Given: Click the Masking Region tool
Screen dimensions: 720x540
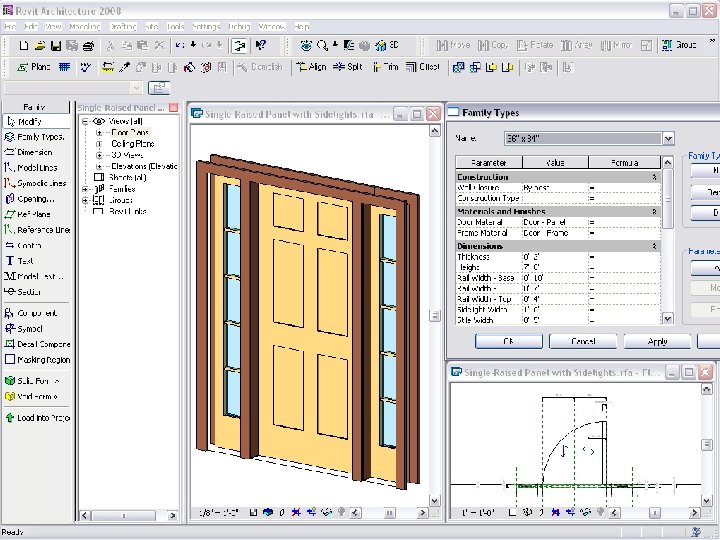Looking at the screenshot, I should 42,359.
